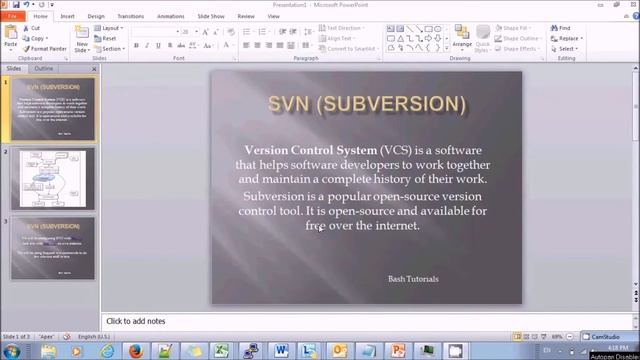640x360 pixels.
Task: Open the font name combo box
Action: tap(155, 32)
